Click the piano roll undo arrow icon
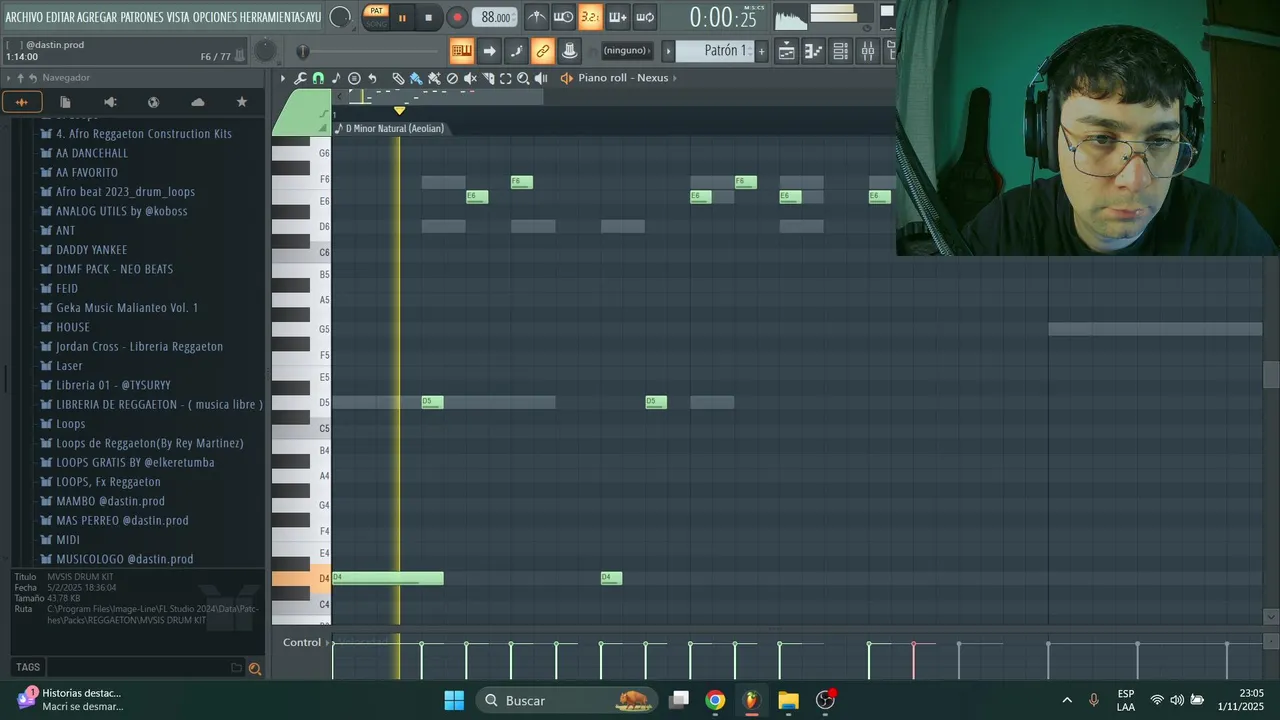This screenshot has height=720, width=1280. tap(372, 78)
